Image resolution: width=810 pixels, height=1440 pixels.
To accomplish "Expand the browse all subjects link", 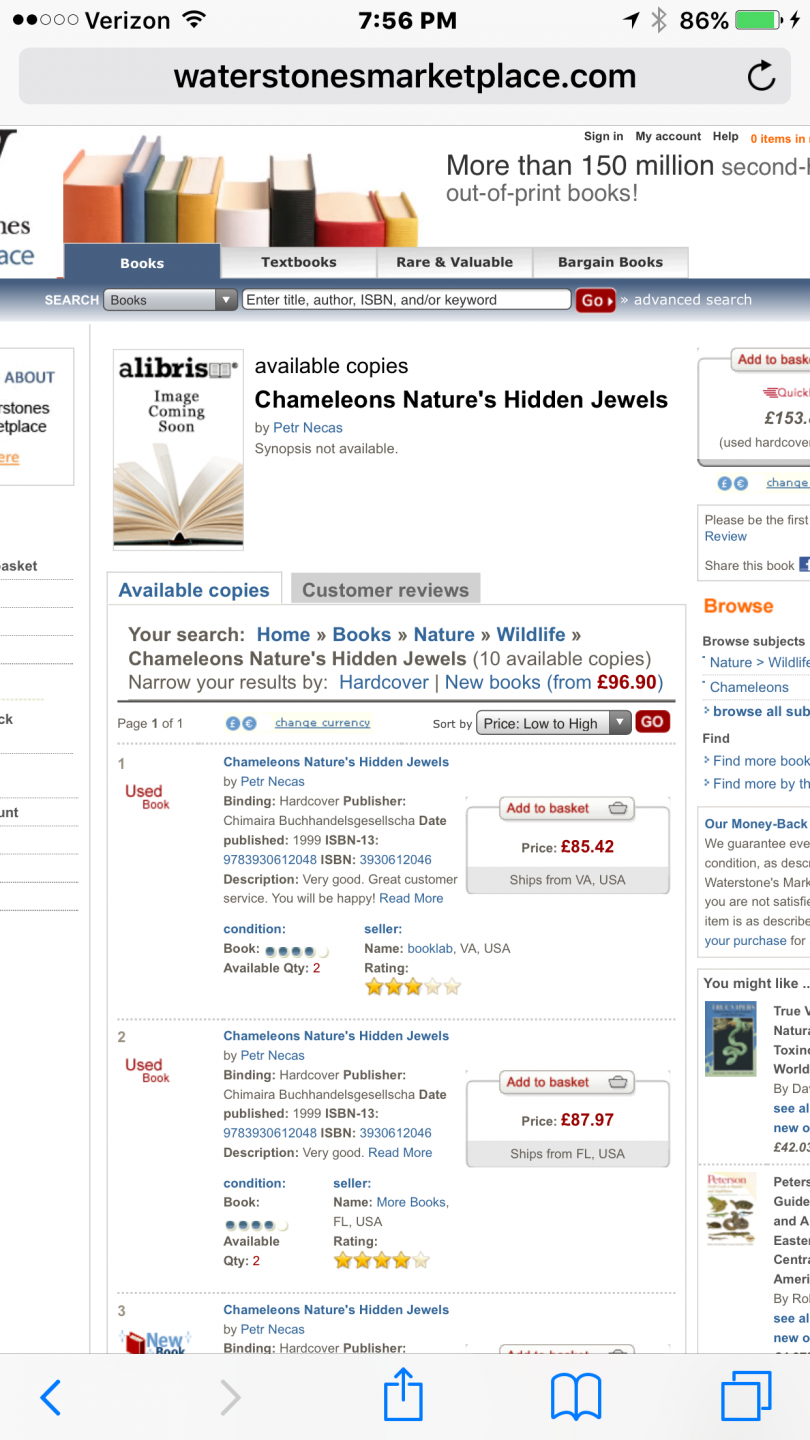I will (760, 711).
